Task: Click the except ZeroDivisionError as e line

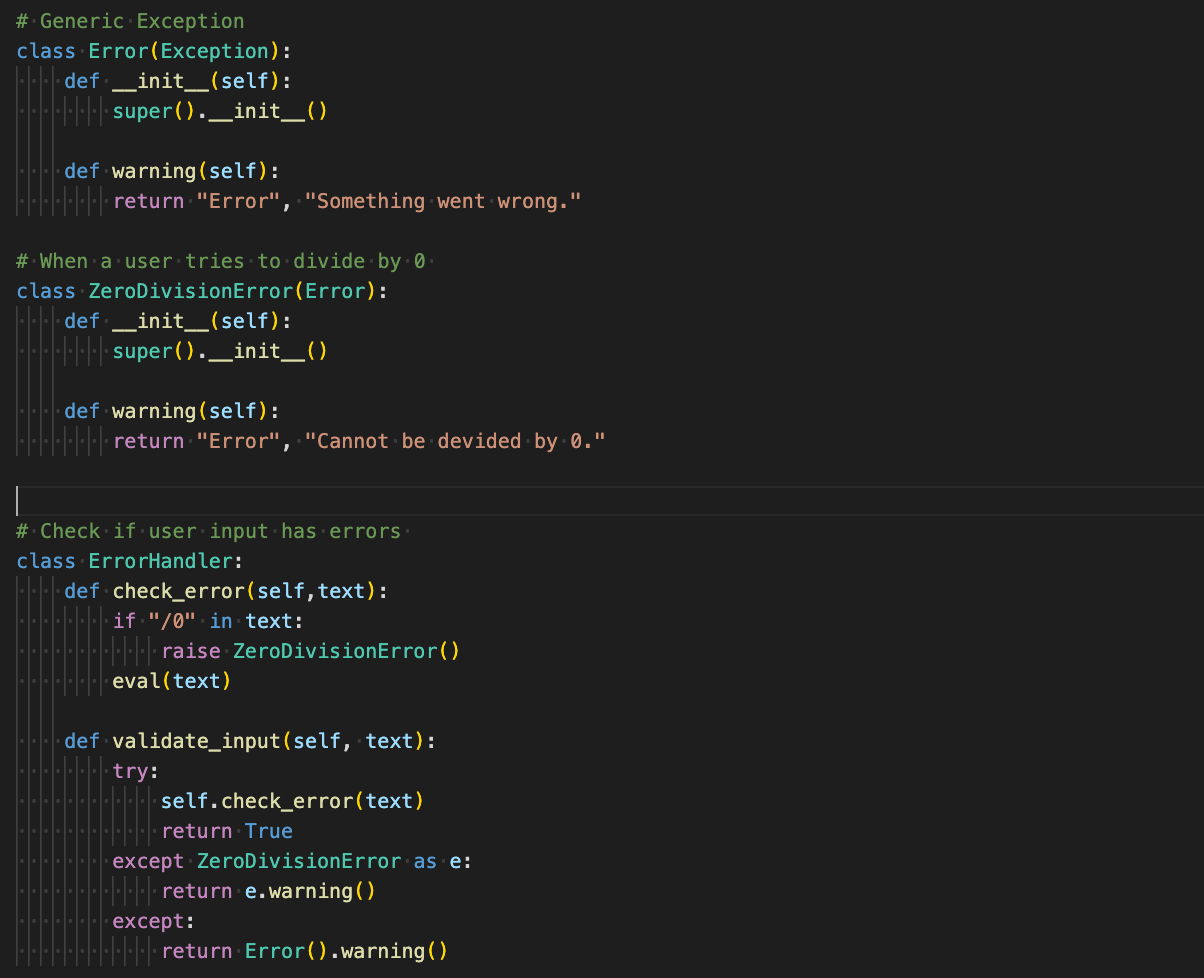Action: pos(290,860)
